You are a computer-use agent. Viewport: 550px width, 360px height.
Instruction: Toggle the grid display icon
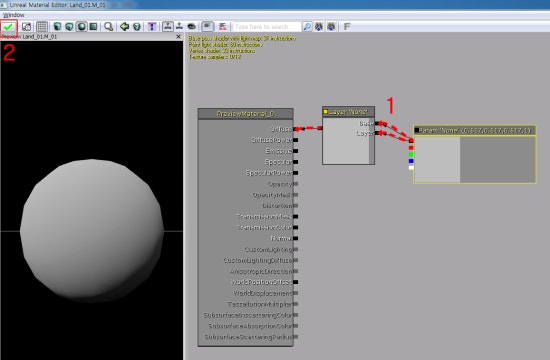(42, 27)
